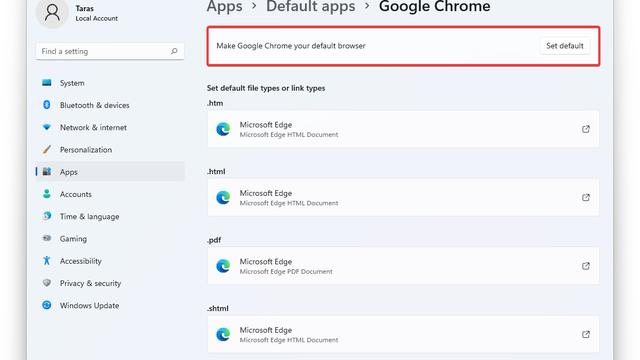Open external link icon for .htm
Image resolution: width=640 pixels, height=360 pixels.
pyautogui.click(x=586, y=129)
